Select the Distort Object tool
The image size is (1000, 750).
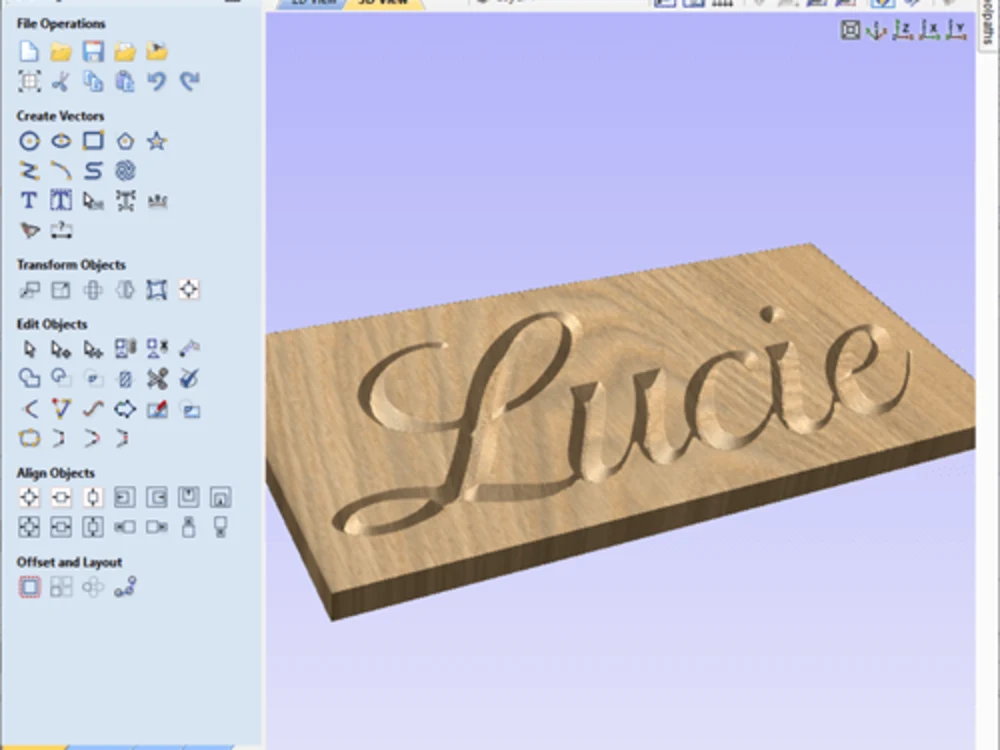(x=157, y=290)
